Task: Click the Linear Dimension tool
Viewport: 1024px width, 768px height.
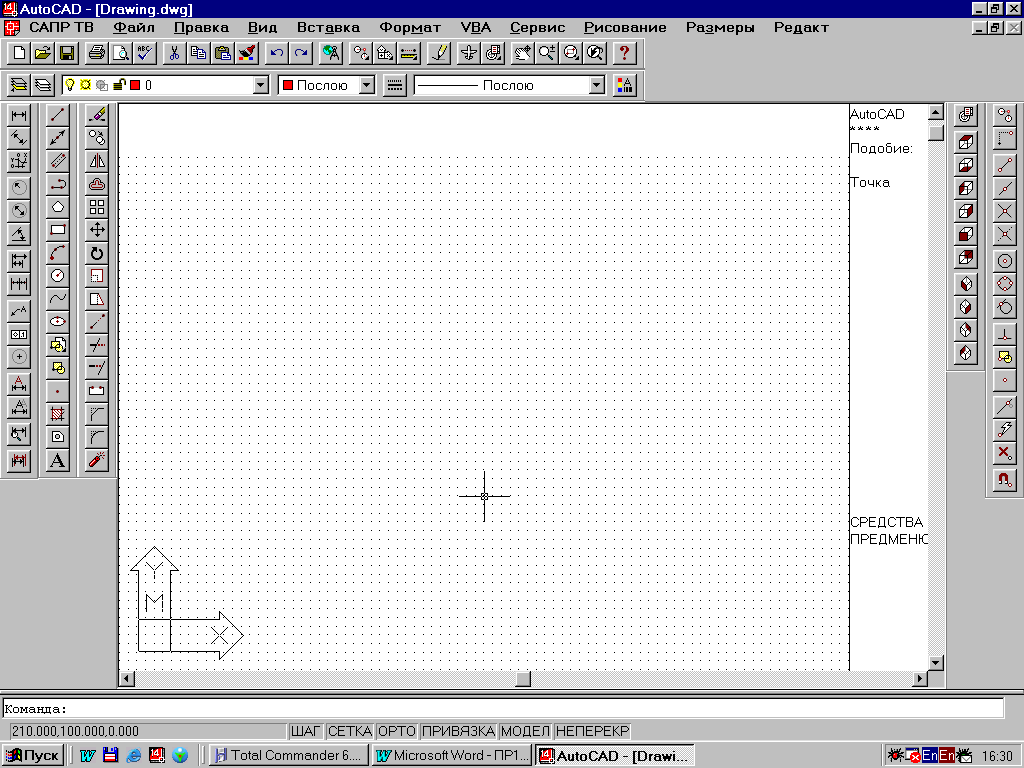Action: point(19,116)
